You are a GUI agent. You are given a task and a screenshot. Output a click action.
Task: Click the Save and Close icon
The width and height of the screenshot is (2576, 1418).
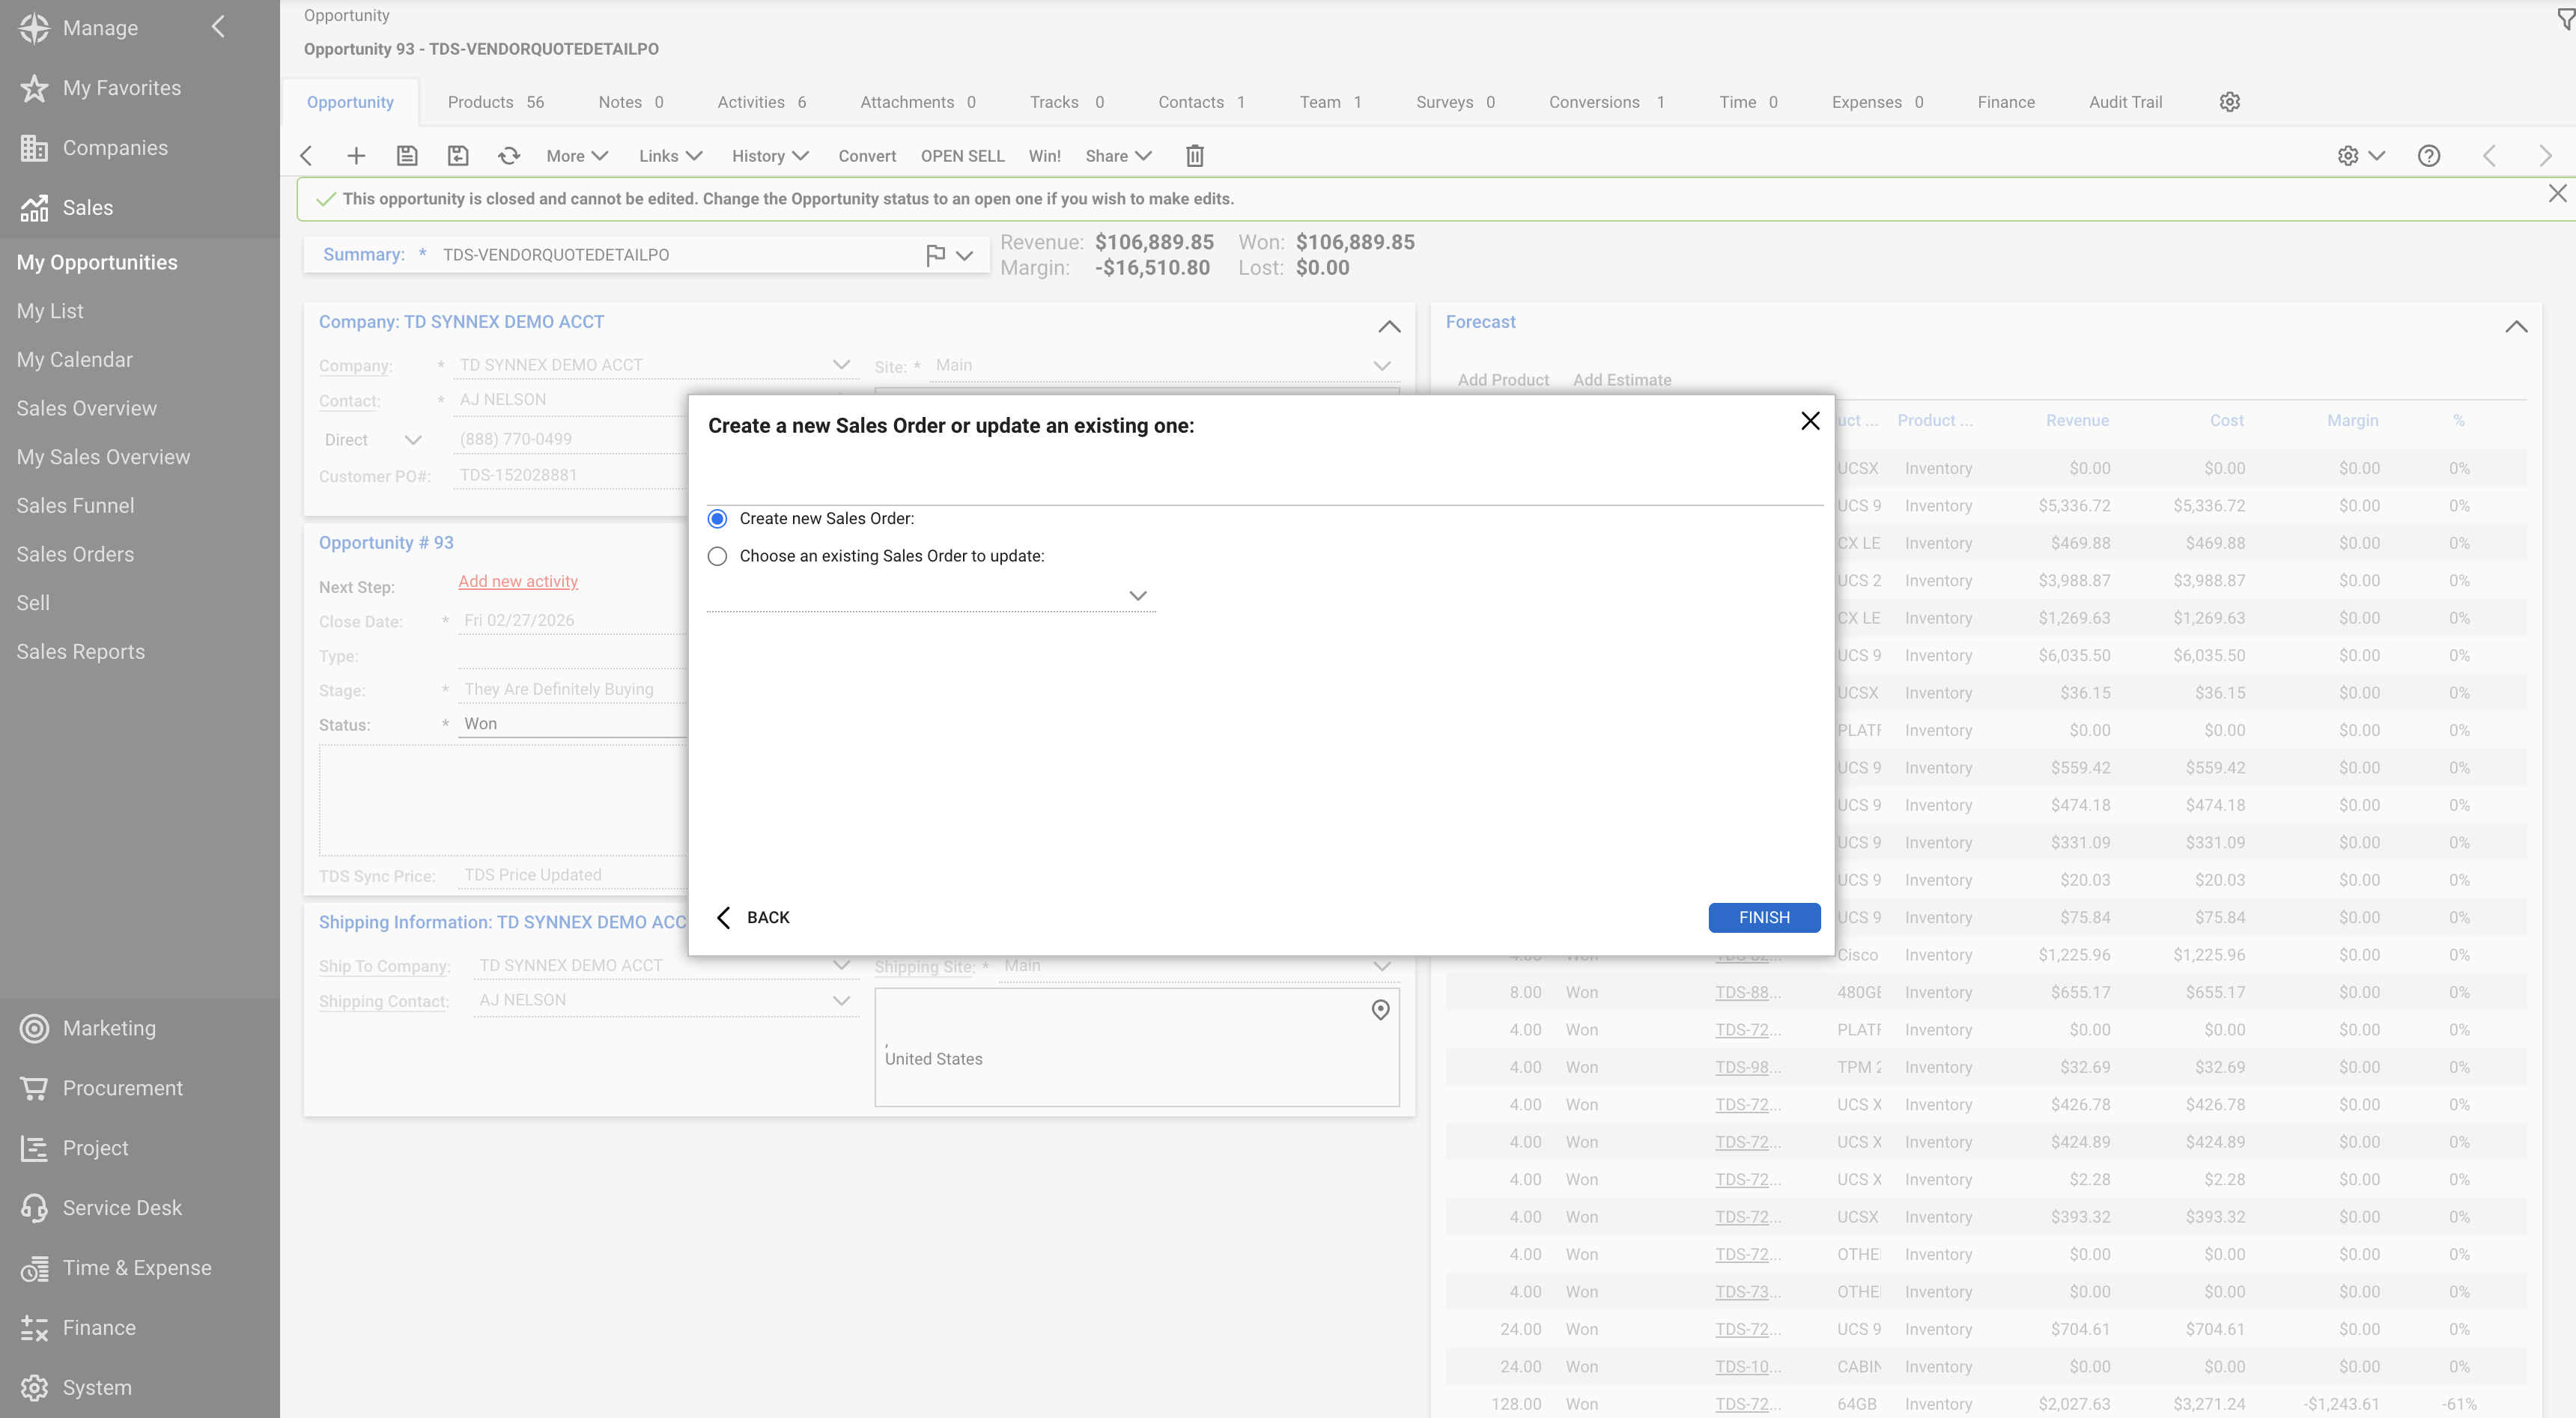[458, 156]
